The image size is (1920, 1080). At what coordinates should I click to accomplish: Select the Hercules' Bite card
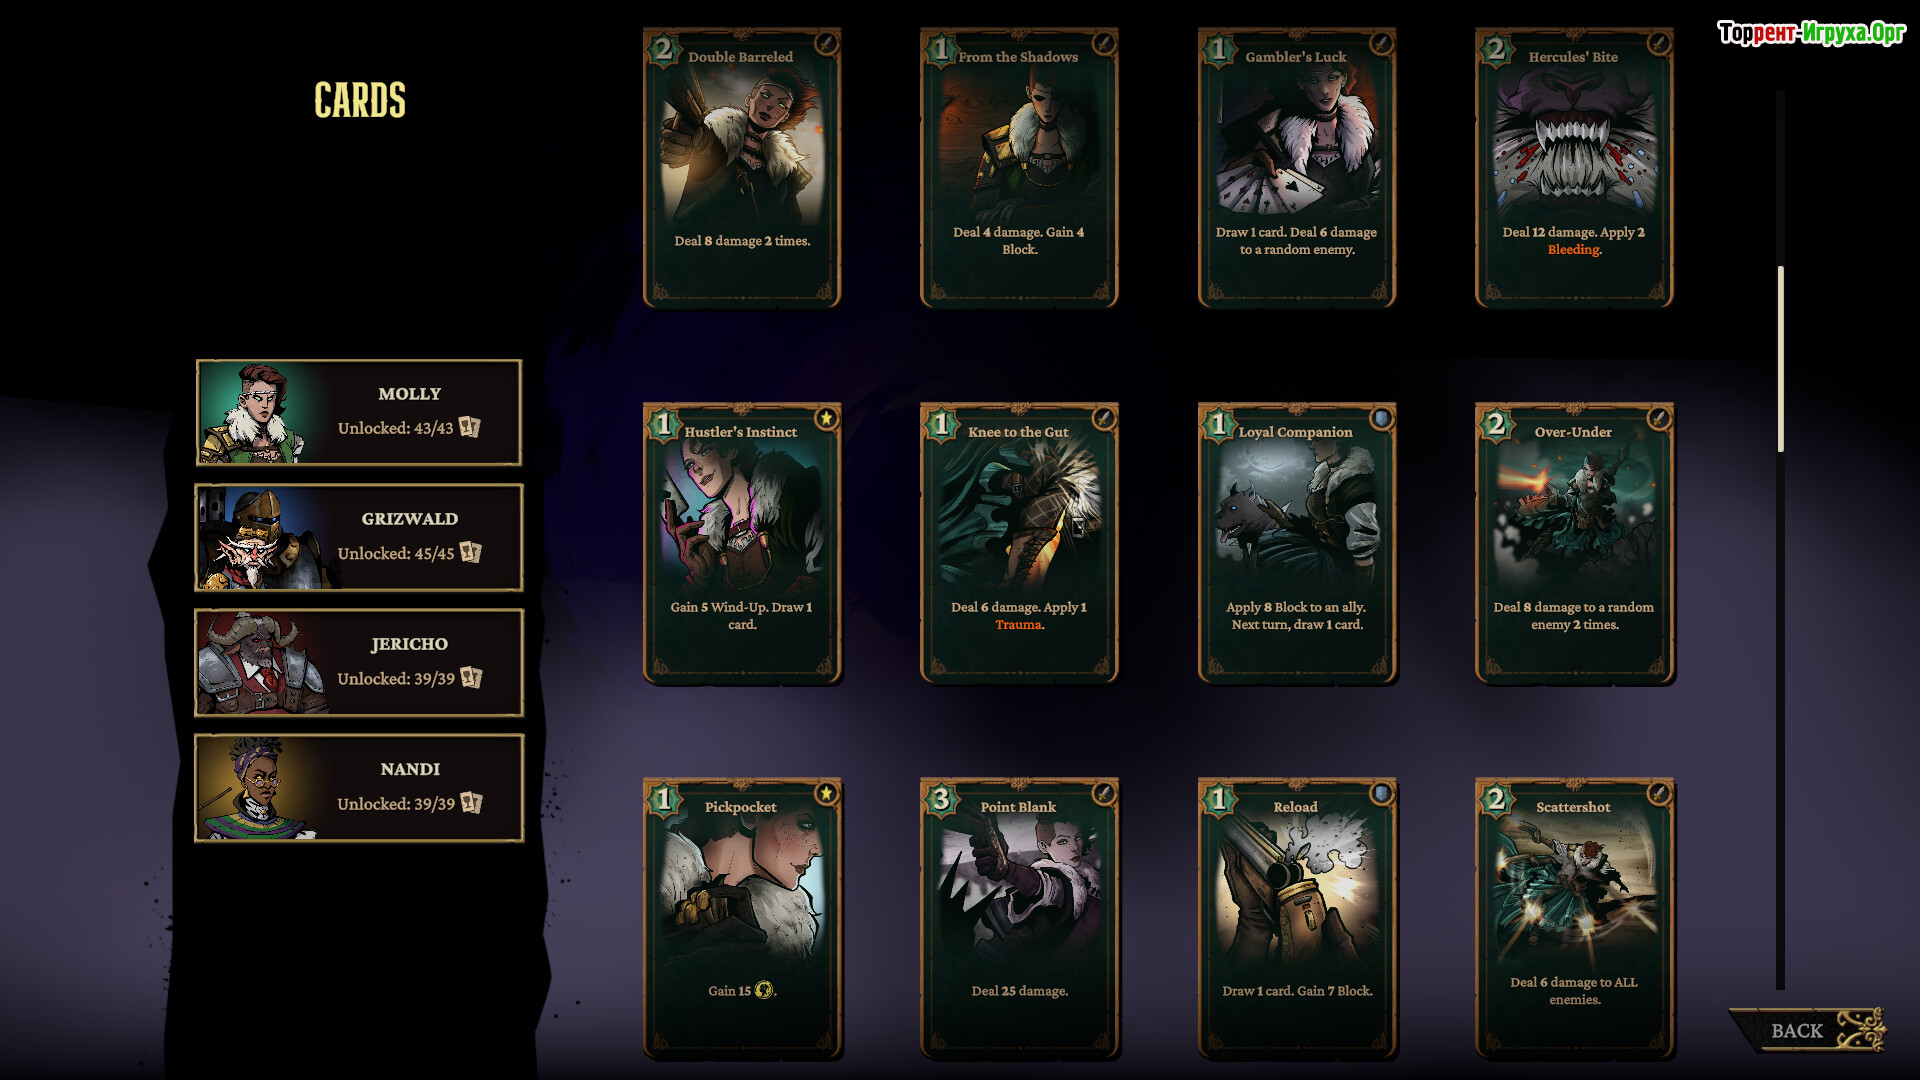coord(1574,167)
